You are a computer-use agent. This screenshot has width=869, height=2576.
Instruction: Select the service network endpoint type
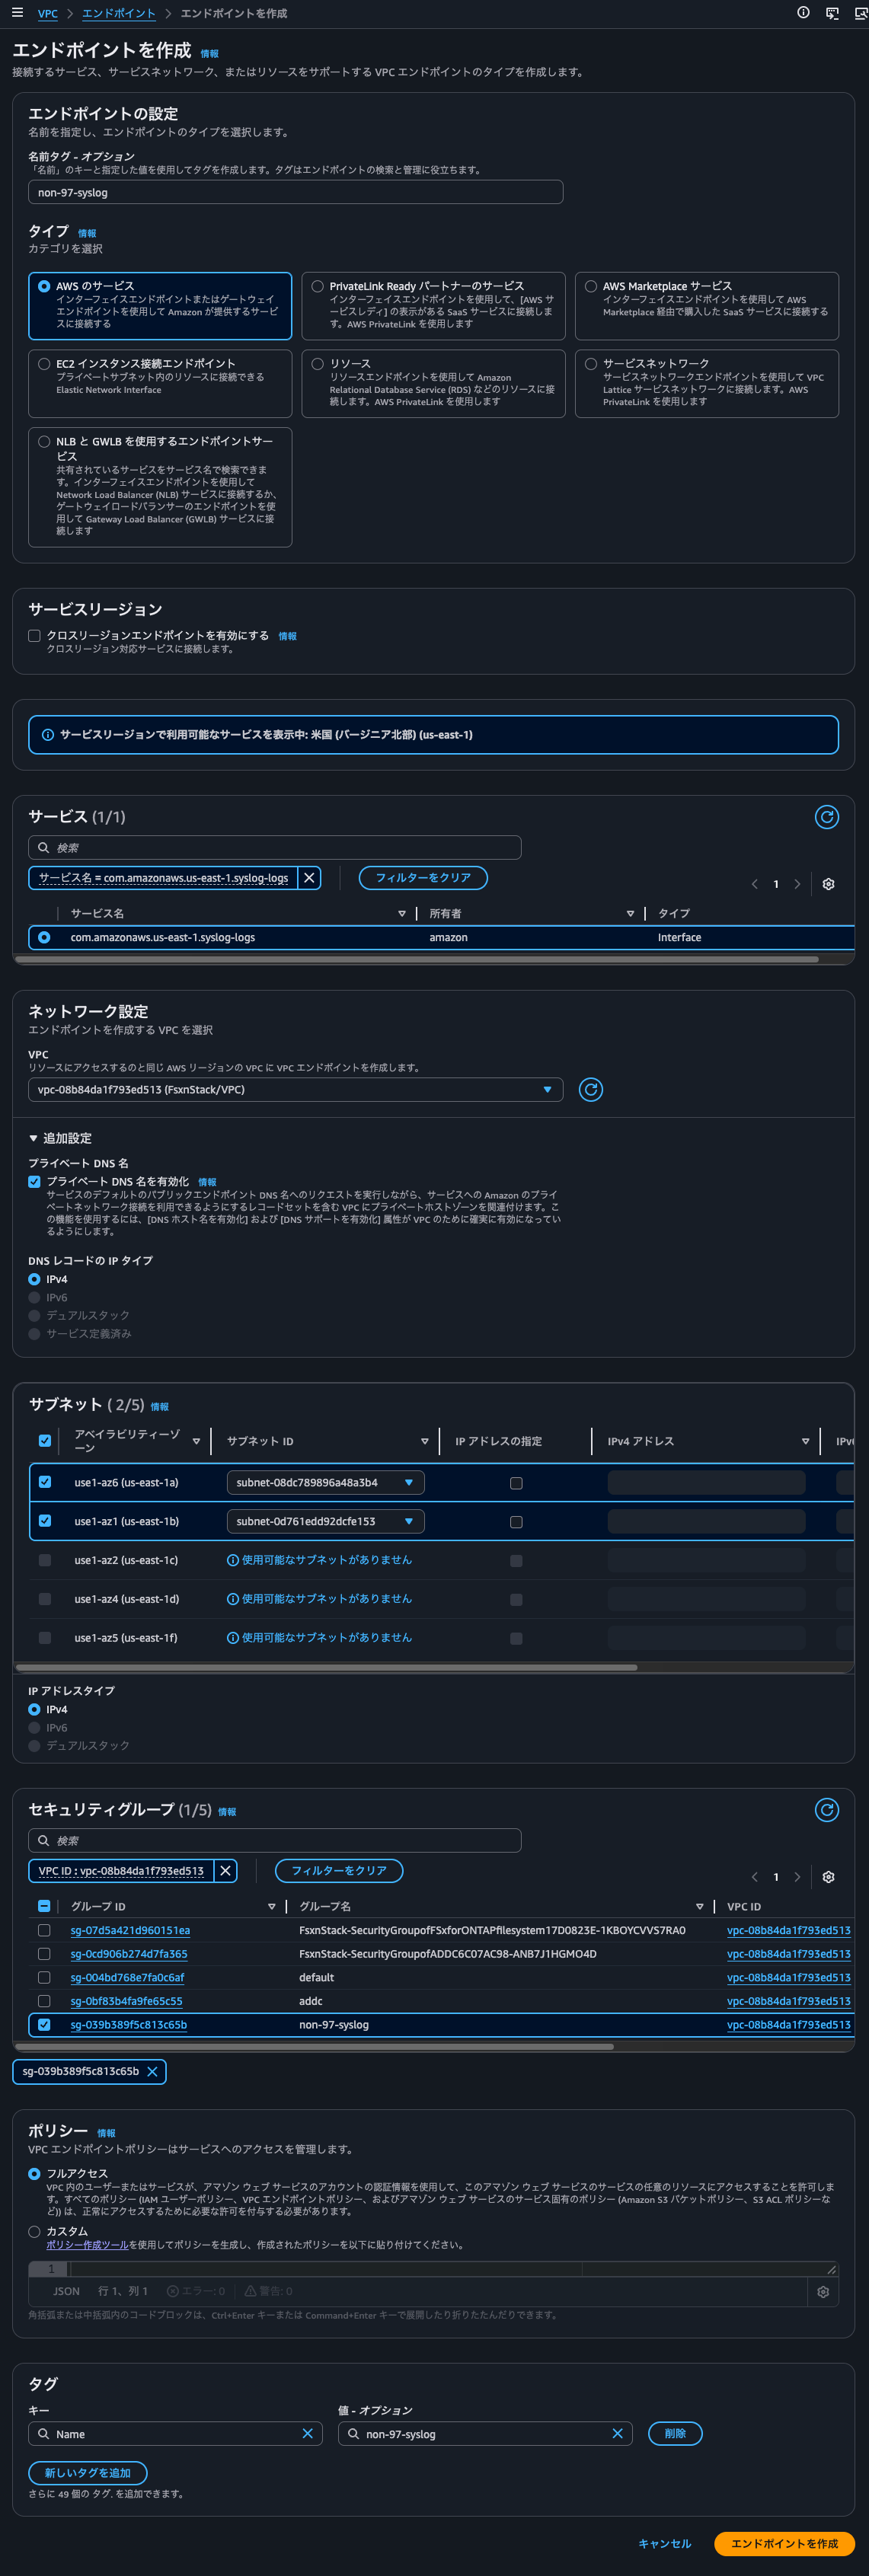pos(591,364)
